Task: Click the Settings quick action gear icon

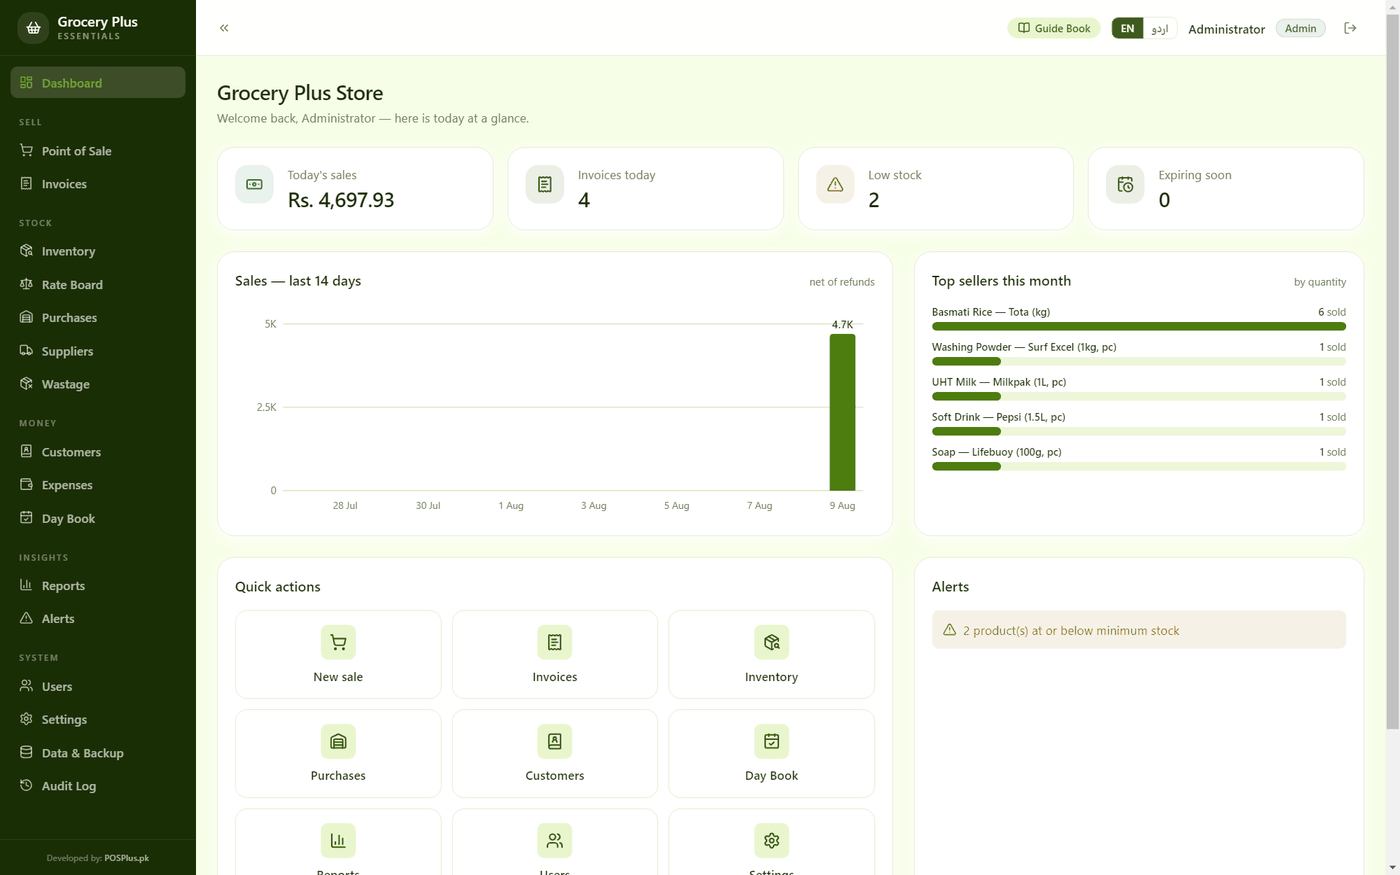Action: (x=771, y=840)
